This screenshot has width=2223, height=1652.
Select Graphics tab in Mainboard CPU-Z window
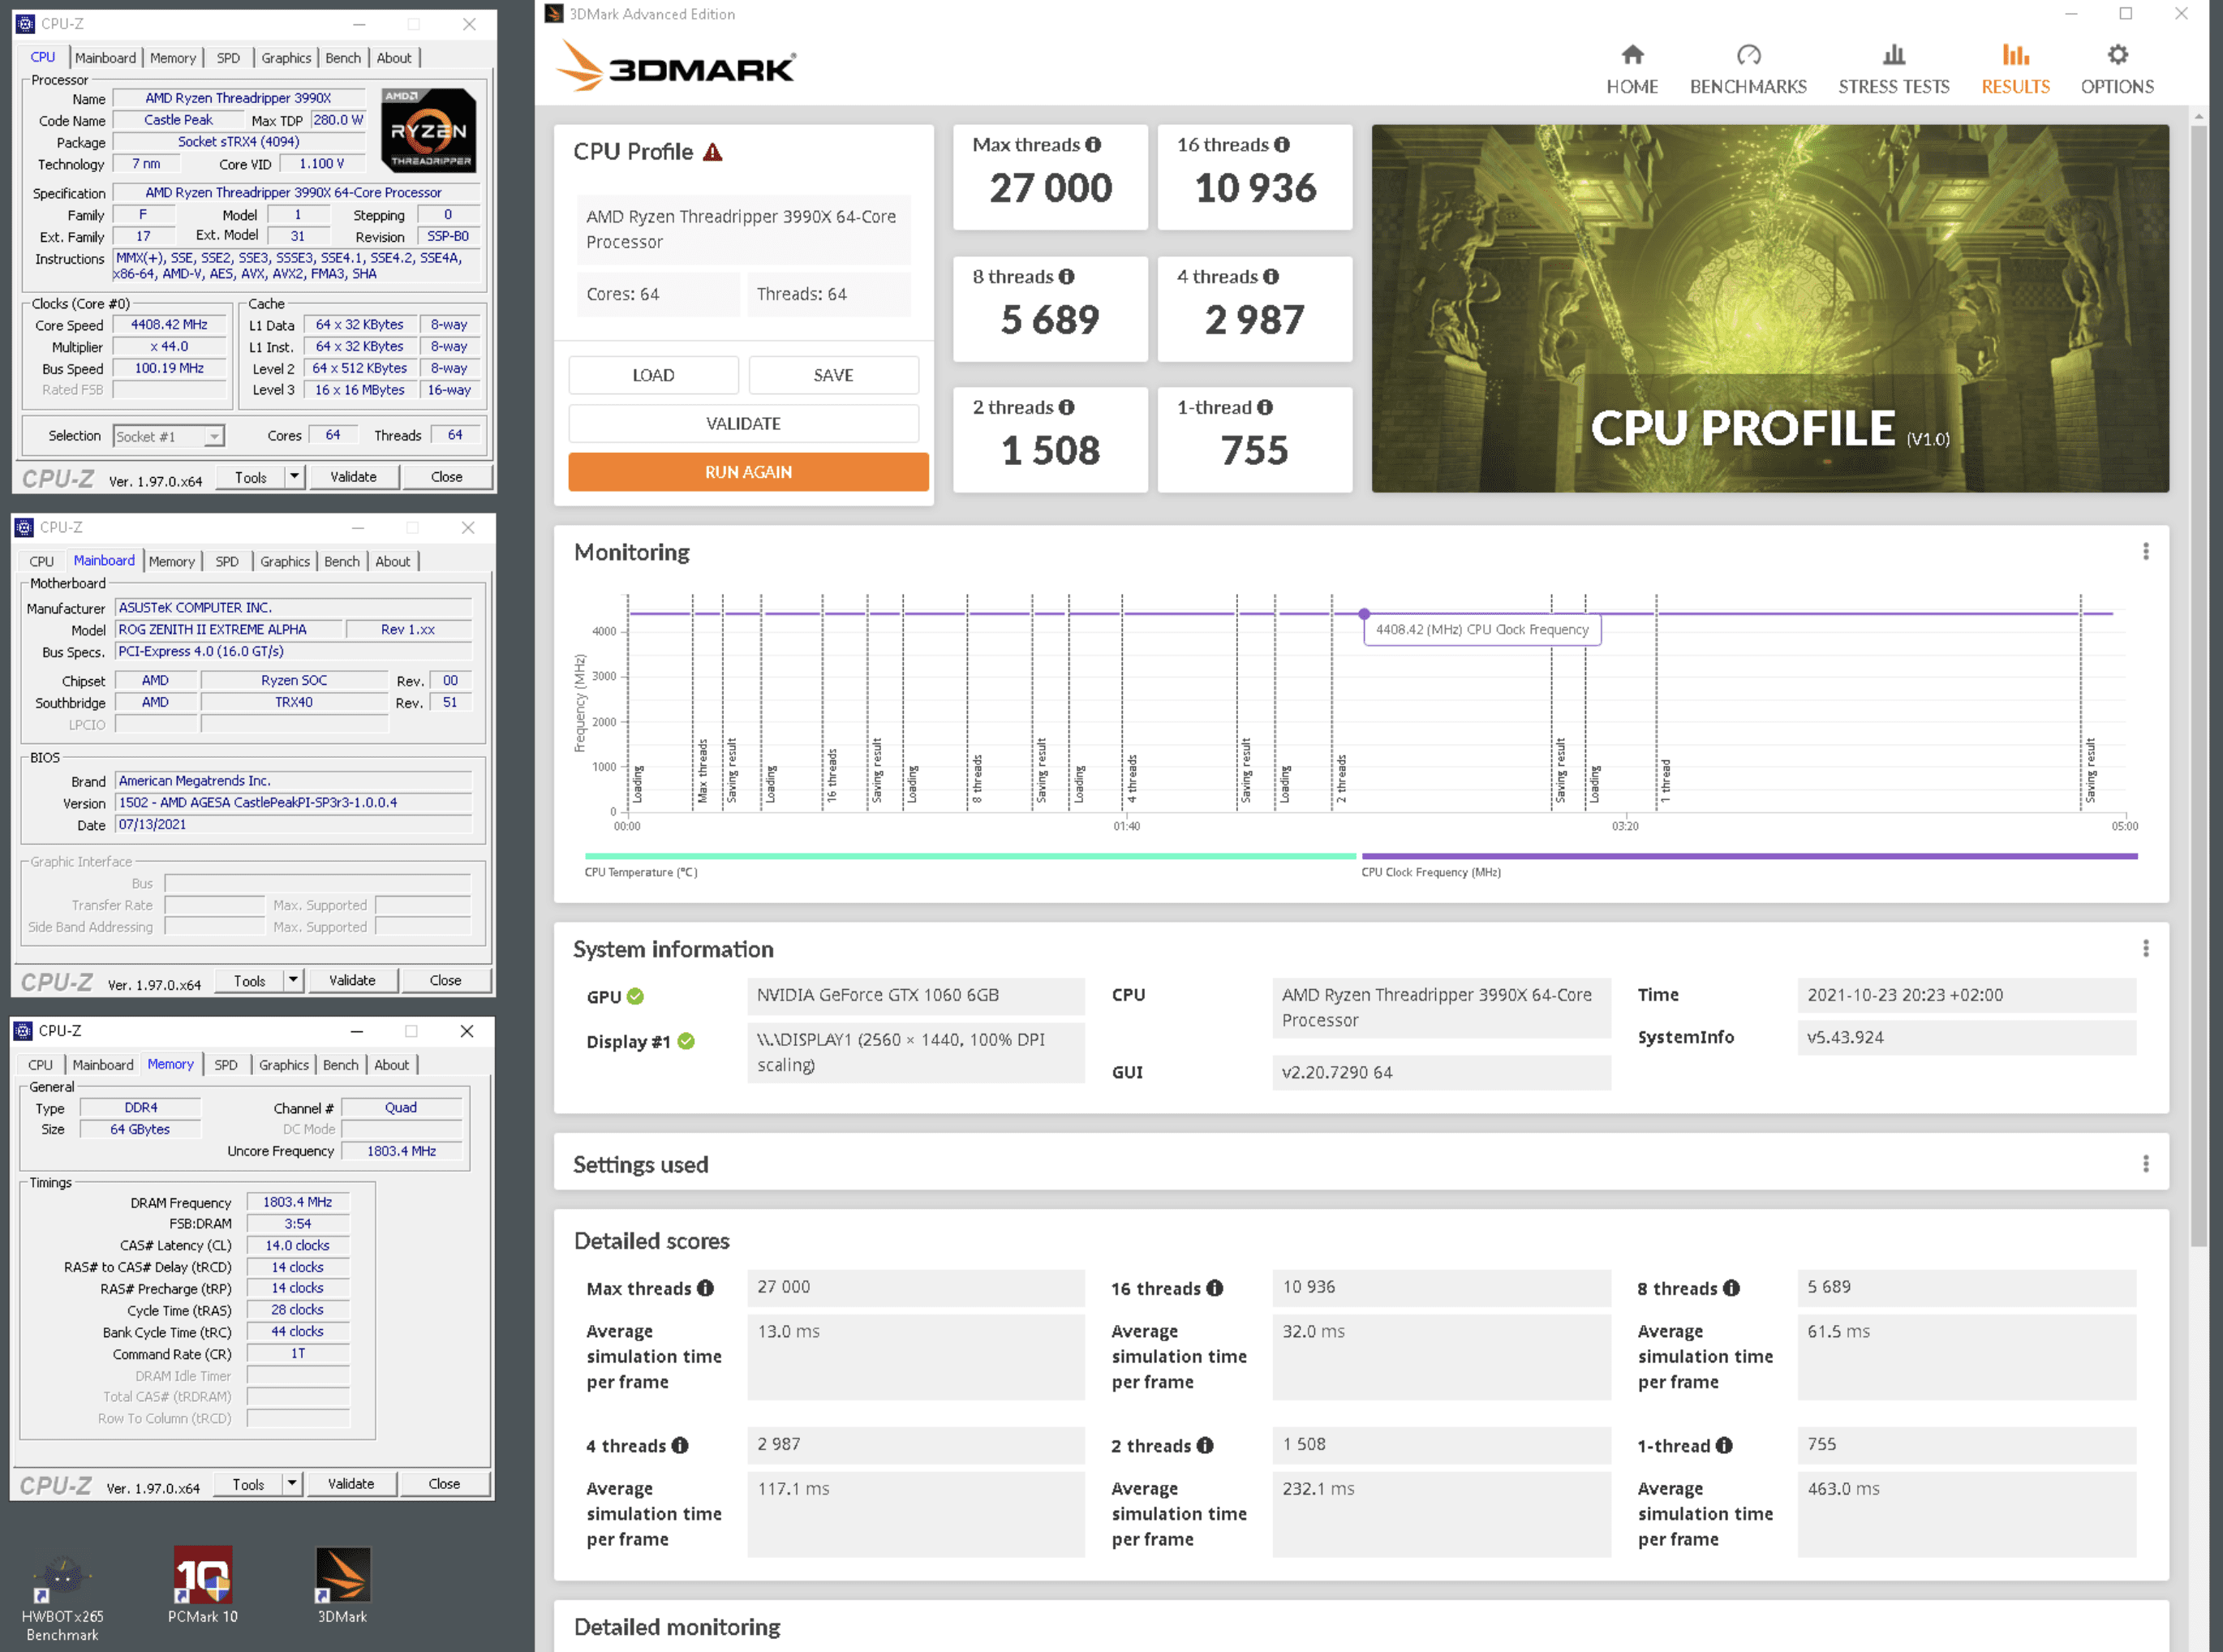click(285, 562)
